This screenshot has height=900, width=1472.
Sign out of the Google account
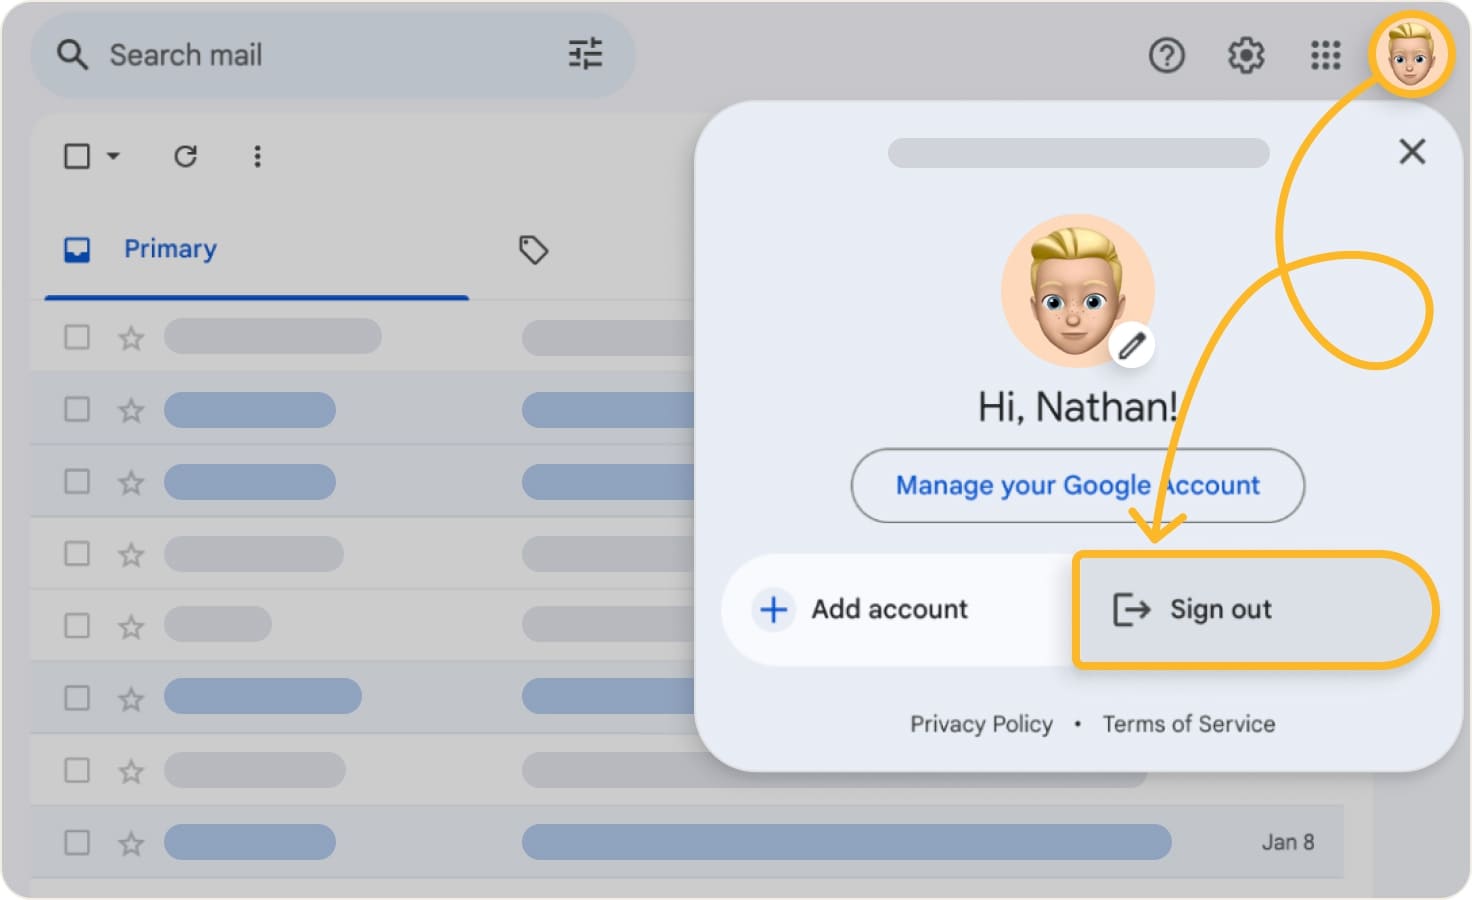coord(1219,609)
